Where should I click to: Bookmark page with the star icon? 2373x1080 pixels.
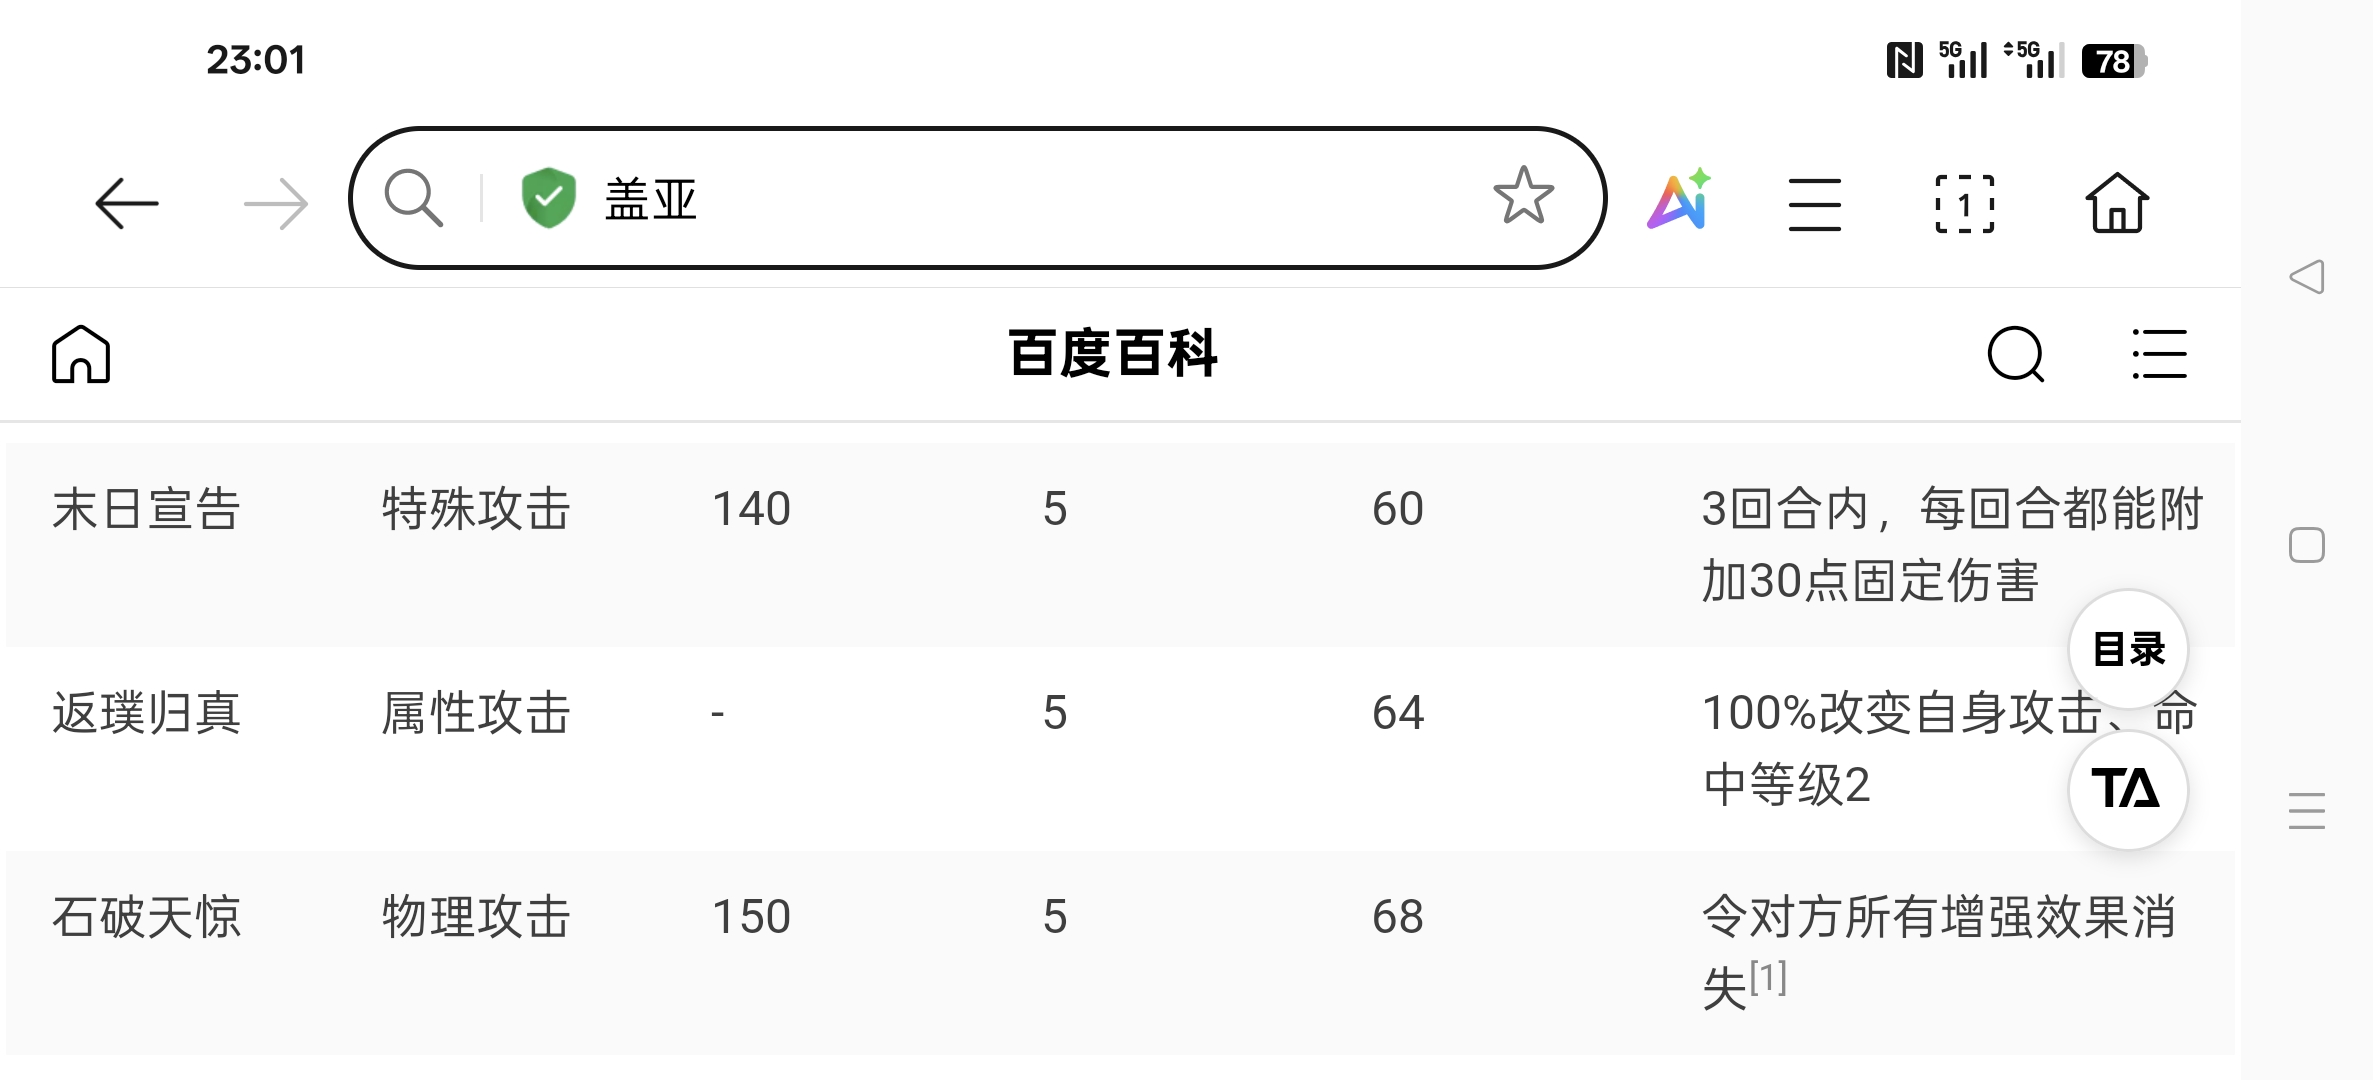(1523, 196)
